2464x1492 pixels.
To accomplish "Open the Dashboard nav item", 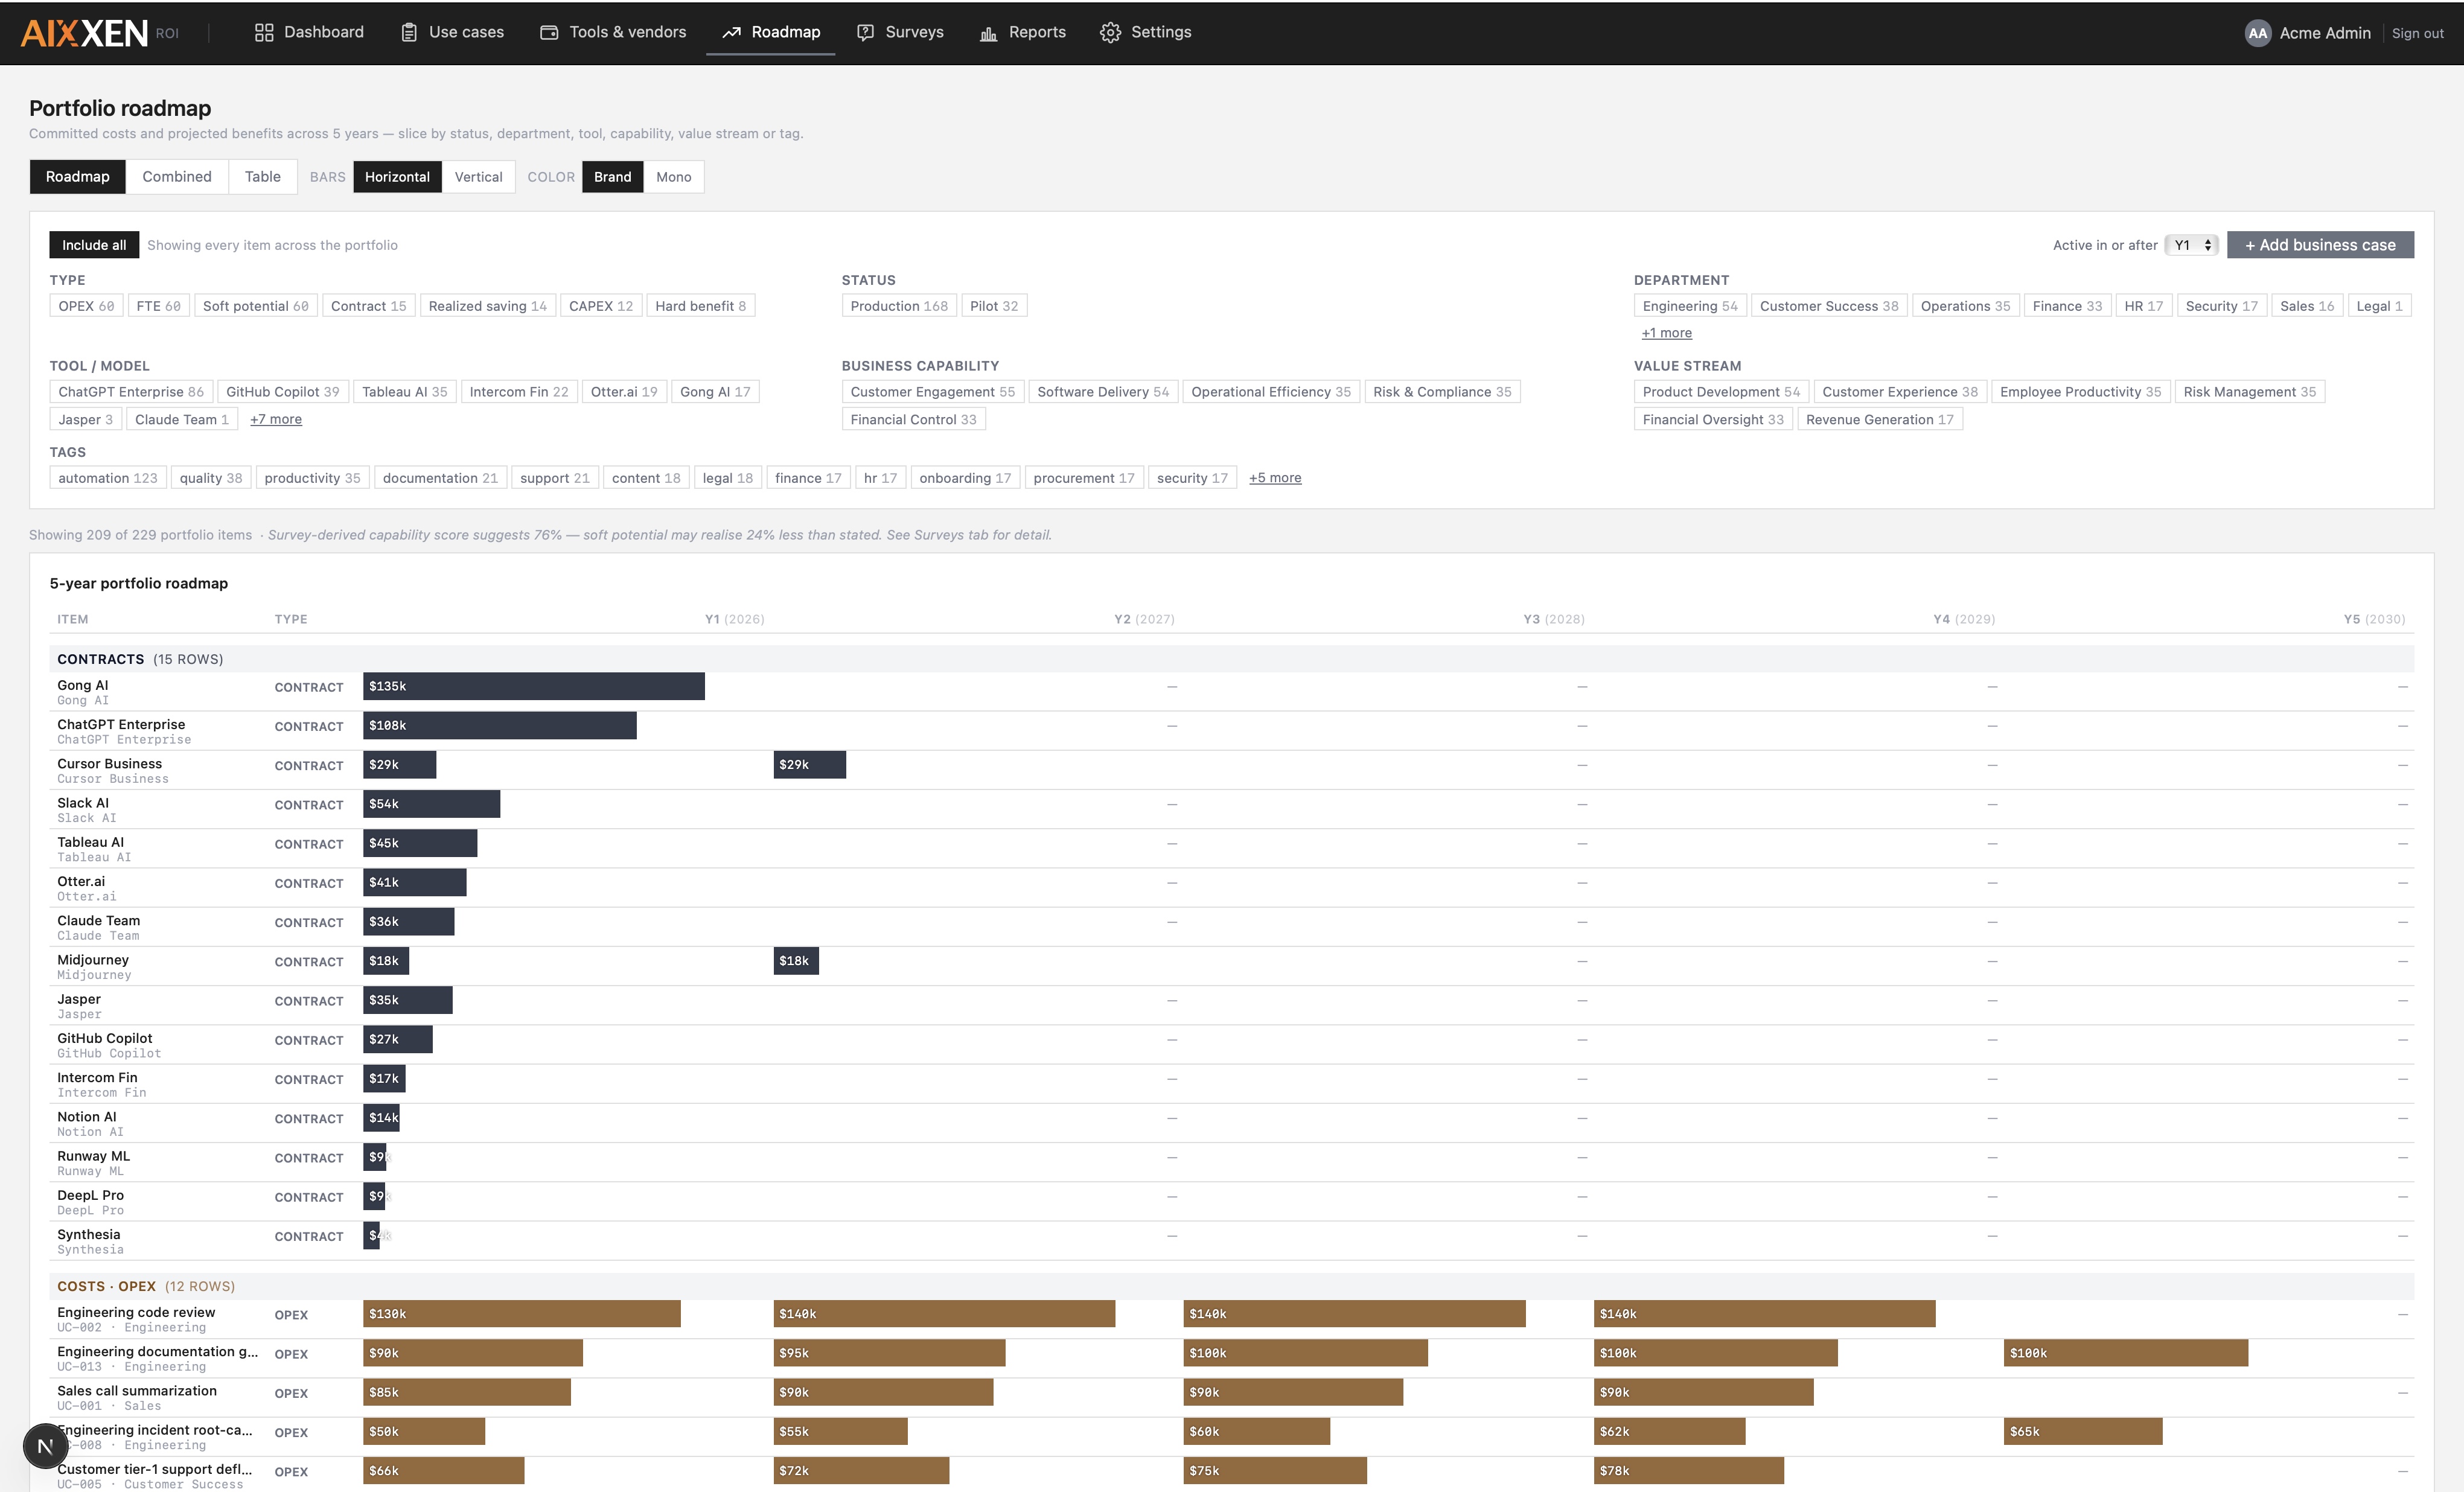I will (x=309, y=32).
